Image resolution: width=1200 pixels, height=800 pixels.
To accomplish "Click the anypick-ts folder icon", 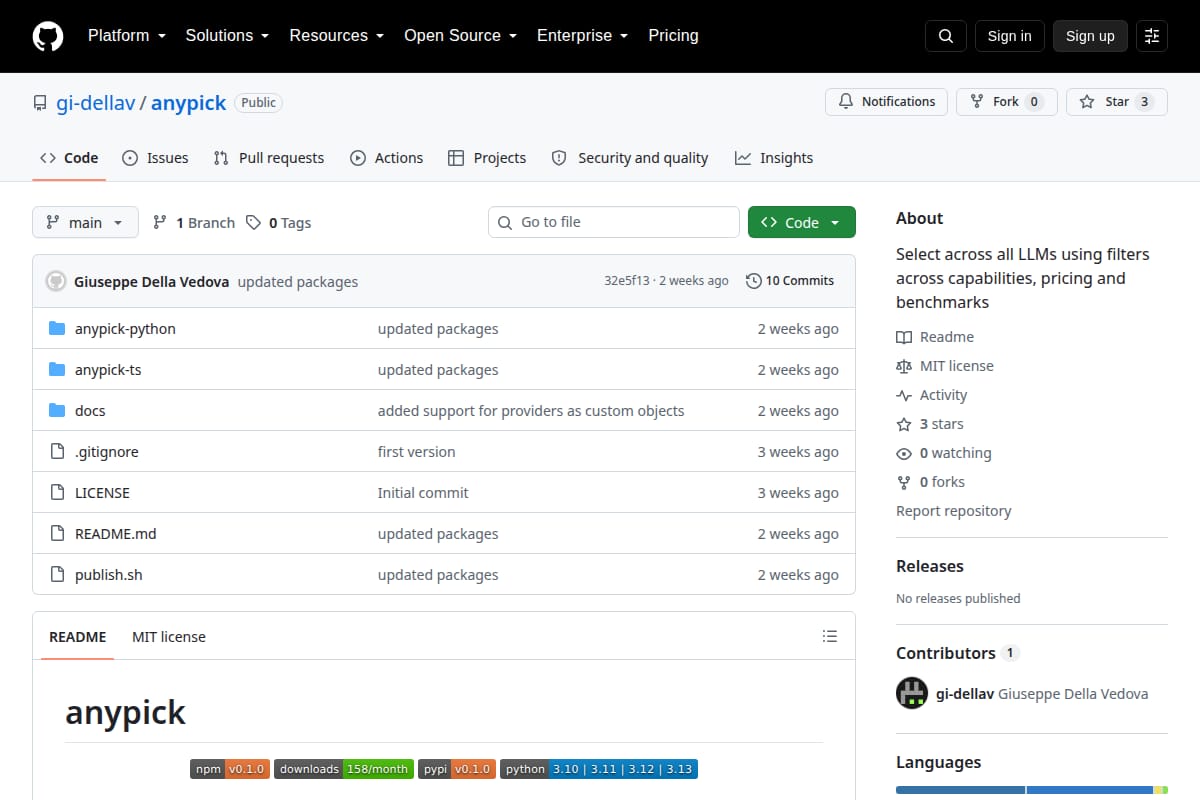I will [57, 370].
